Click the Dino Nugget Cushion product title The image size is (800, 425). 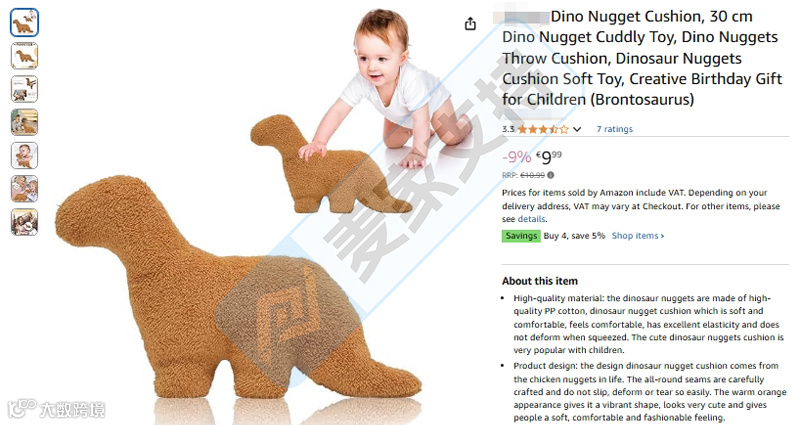[640, 58]
